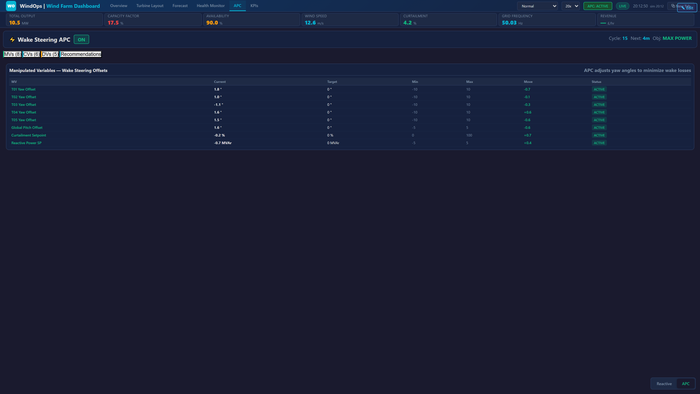
Task: Click the Grid Frequency KPI card
Action: 547,20
